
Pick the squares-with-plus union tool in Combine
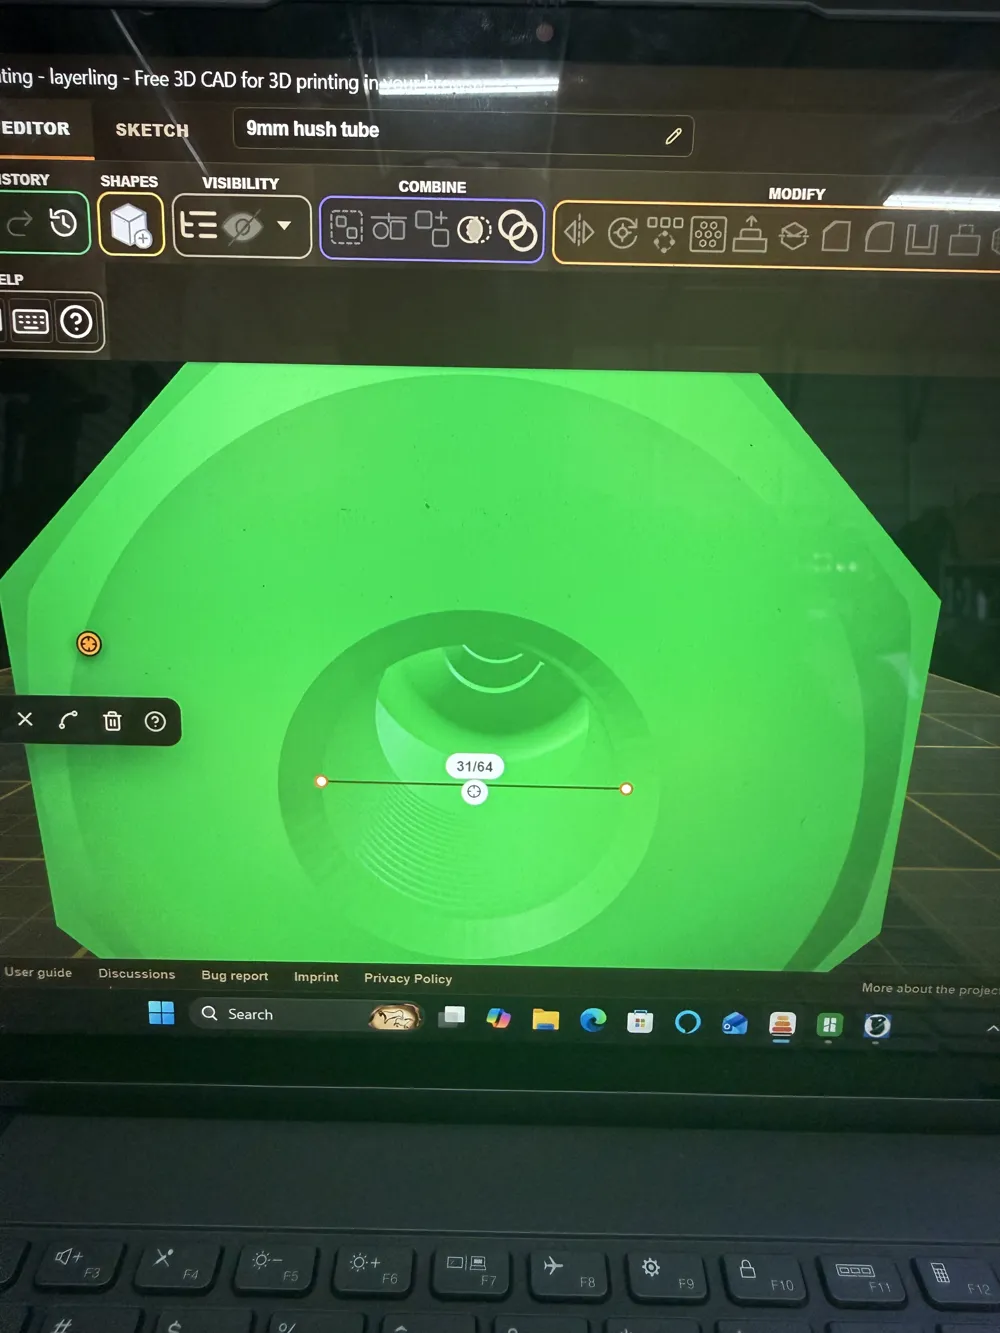coord(432,229)
